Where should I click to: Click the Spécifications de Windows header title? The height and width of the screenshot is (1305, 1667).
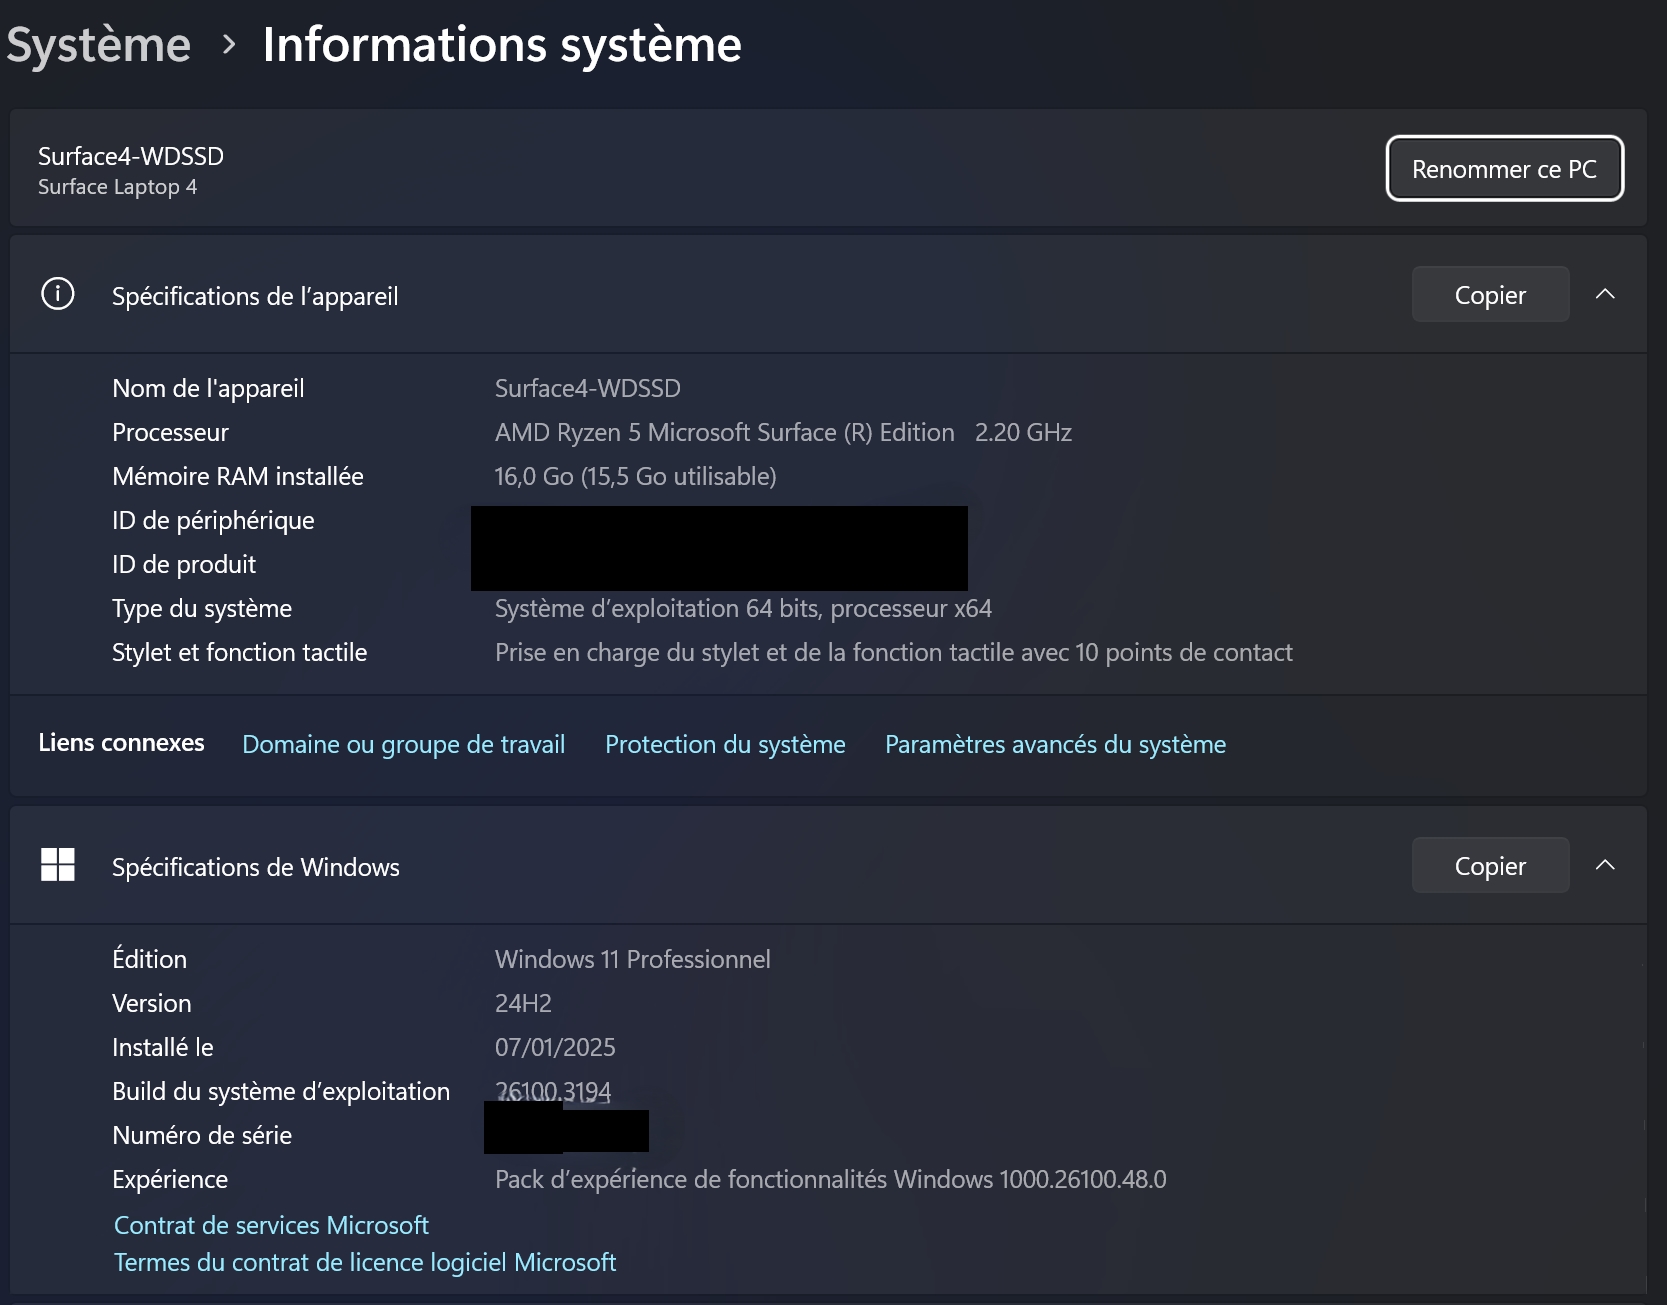pyautogui.click(x=255, y=868)
